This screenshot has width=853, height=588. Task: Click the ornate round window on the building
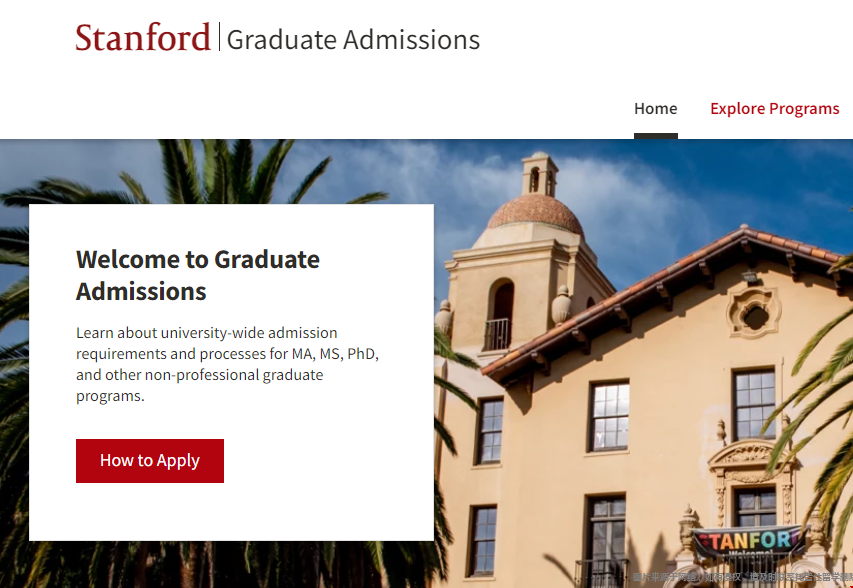pos(754,314)
